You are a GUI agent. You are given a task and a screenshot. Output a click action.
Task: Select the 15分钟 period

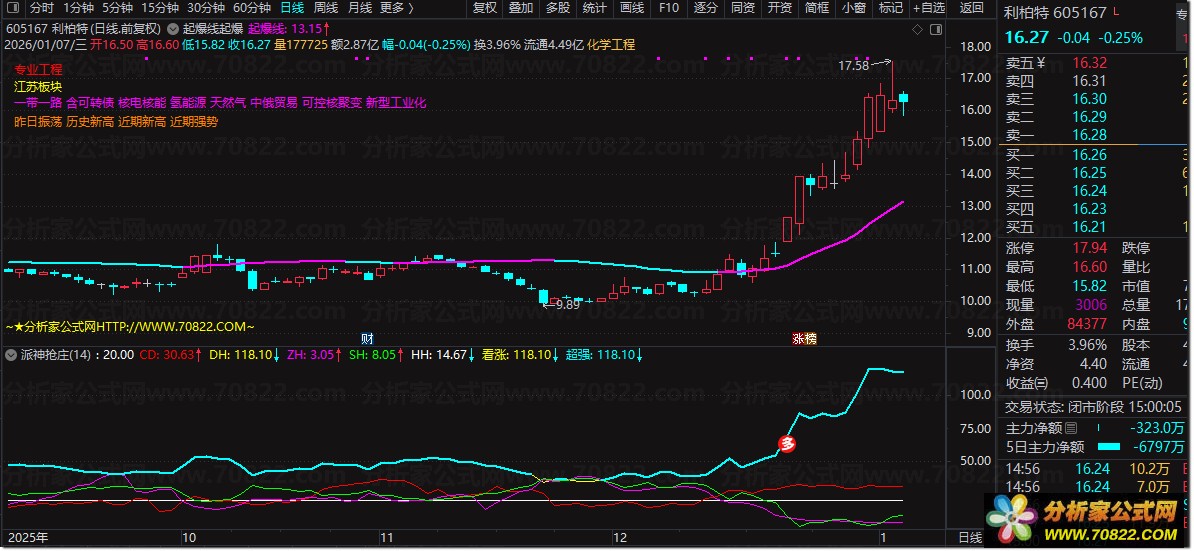pyautogui.click(x=160, y=8)
